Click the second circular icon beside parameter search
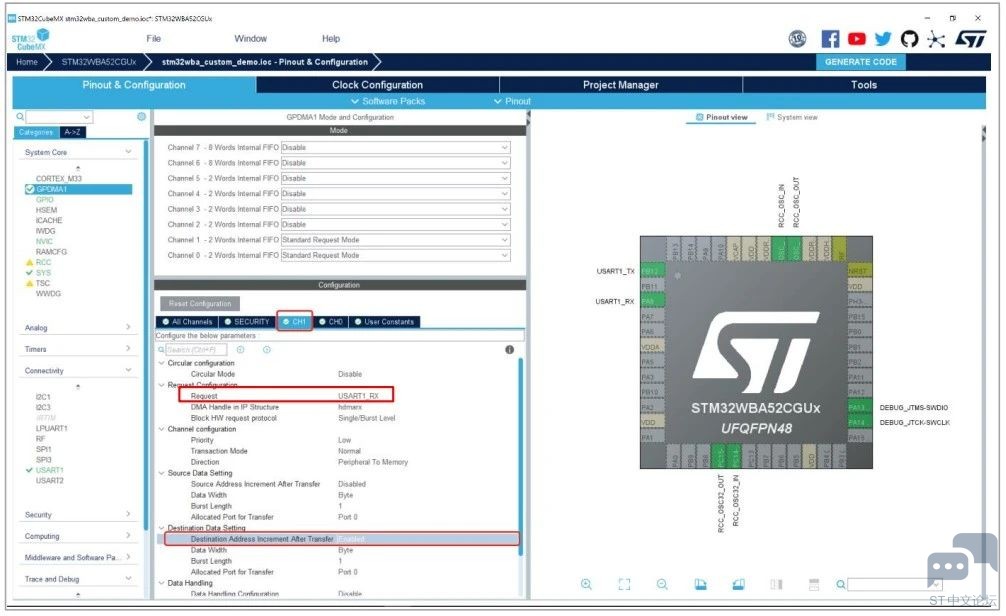 267,350
